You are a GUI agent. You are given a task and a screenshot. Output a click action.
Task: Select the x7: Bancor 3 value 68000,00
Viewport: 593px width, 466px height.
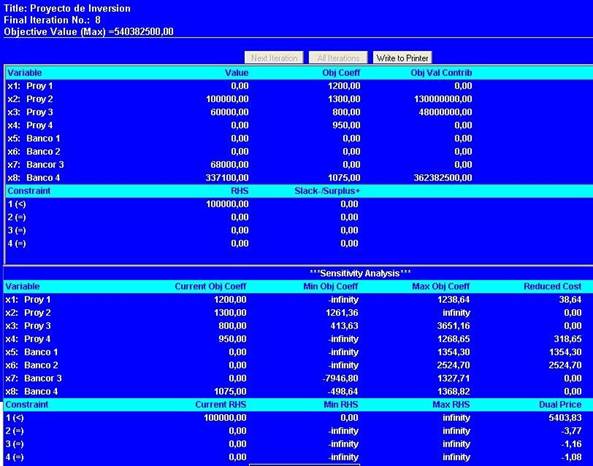pyautogui.click(x=230, y=165)
